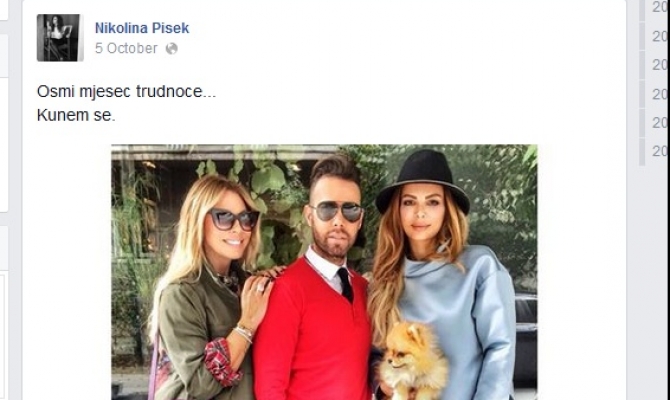
Task: Click the black hat in the photo
Action: point(423,179)
